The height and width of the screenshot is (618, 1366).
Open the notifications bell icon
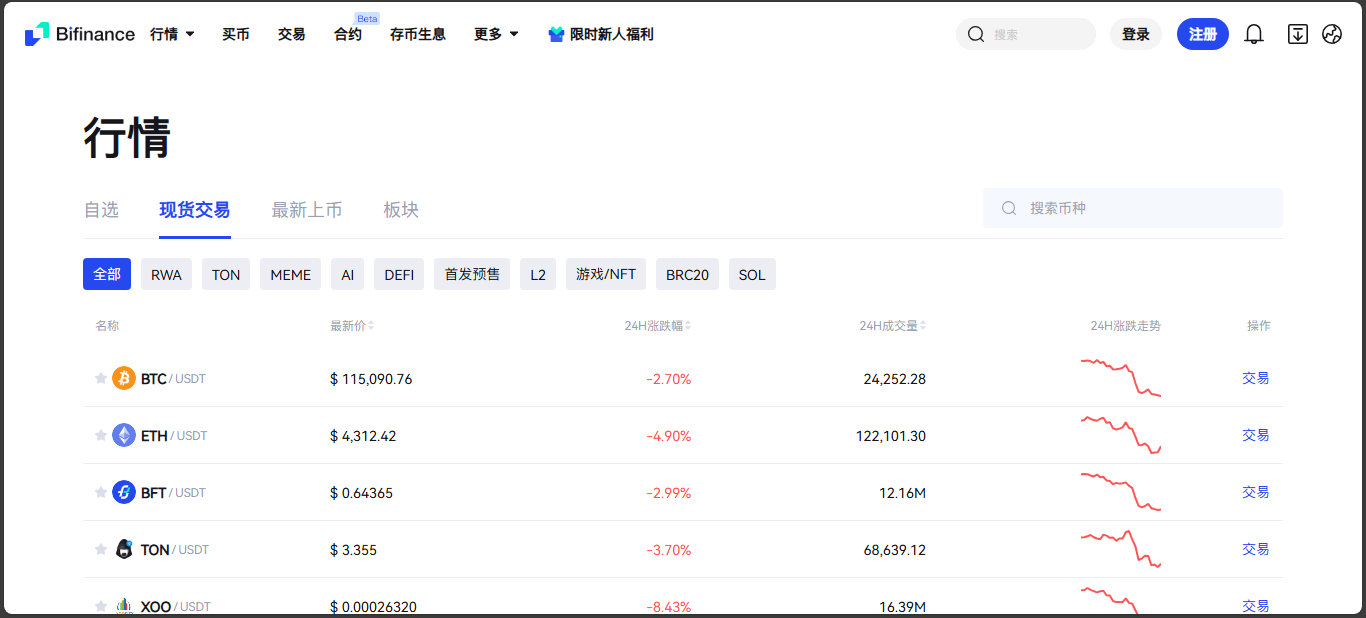(1253, 34)
